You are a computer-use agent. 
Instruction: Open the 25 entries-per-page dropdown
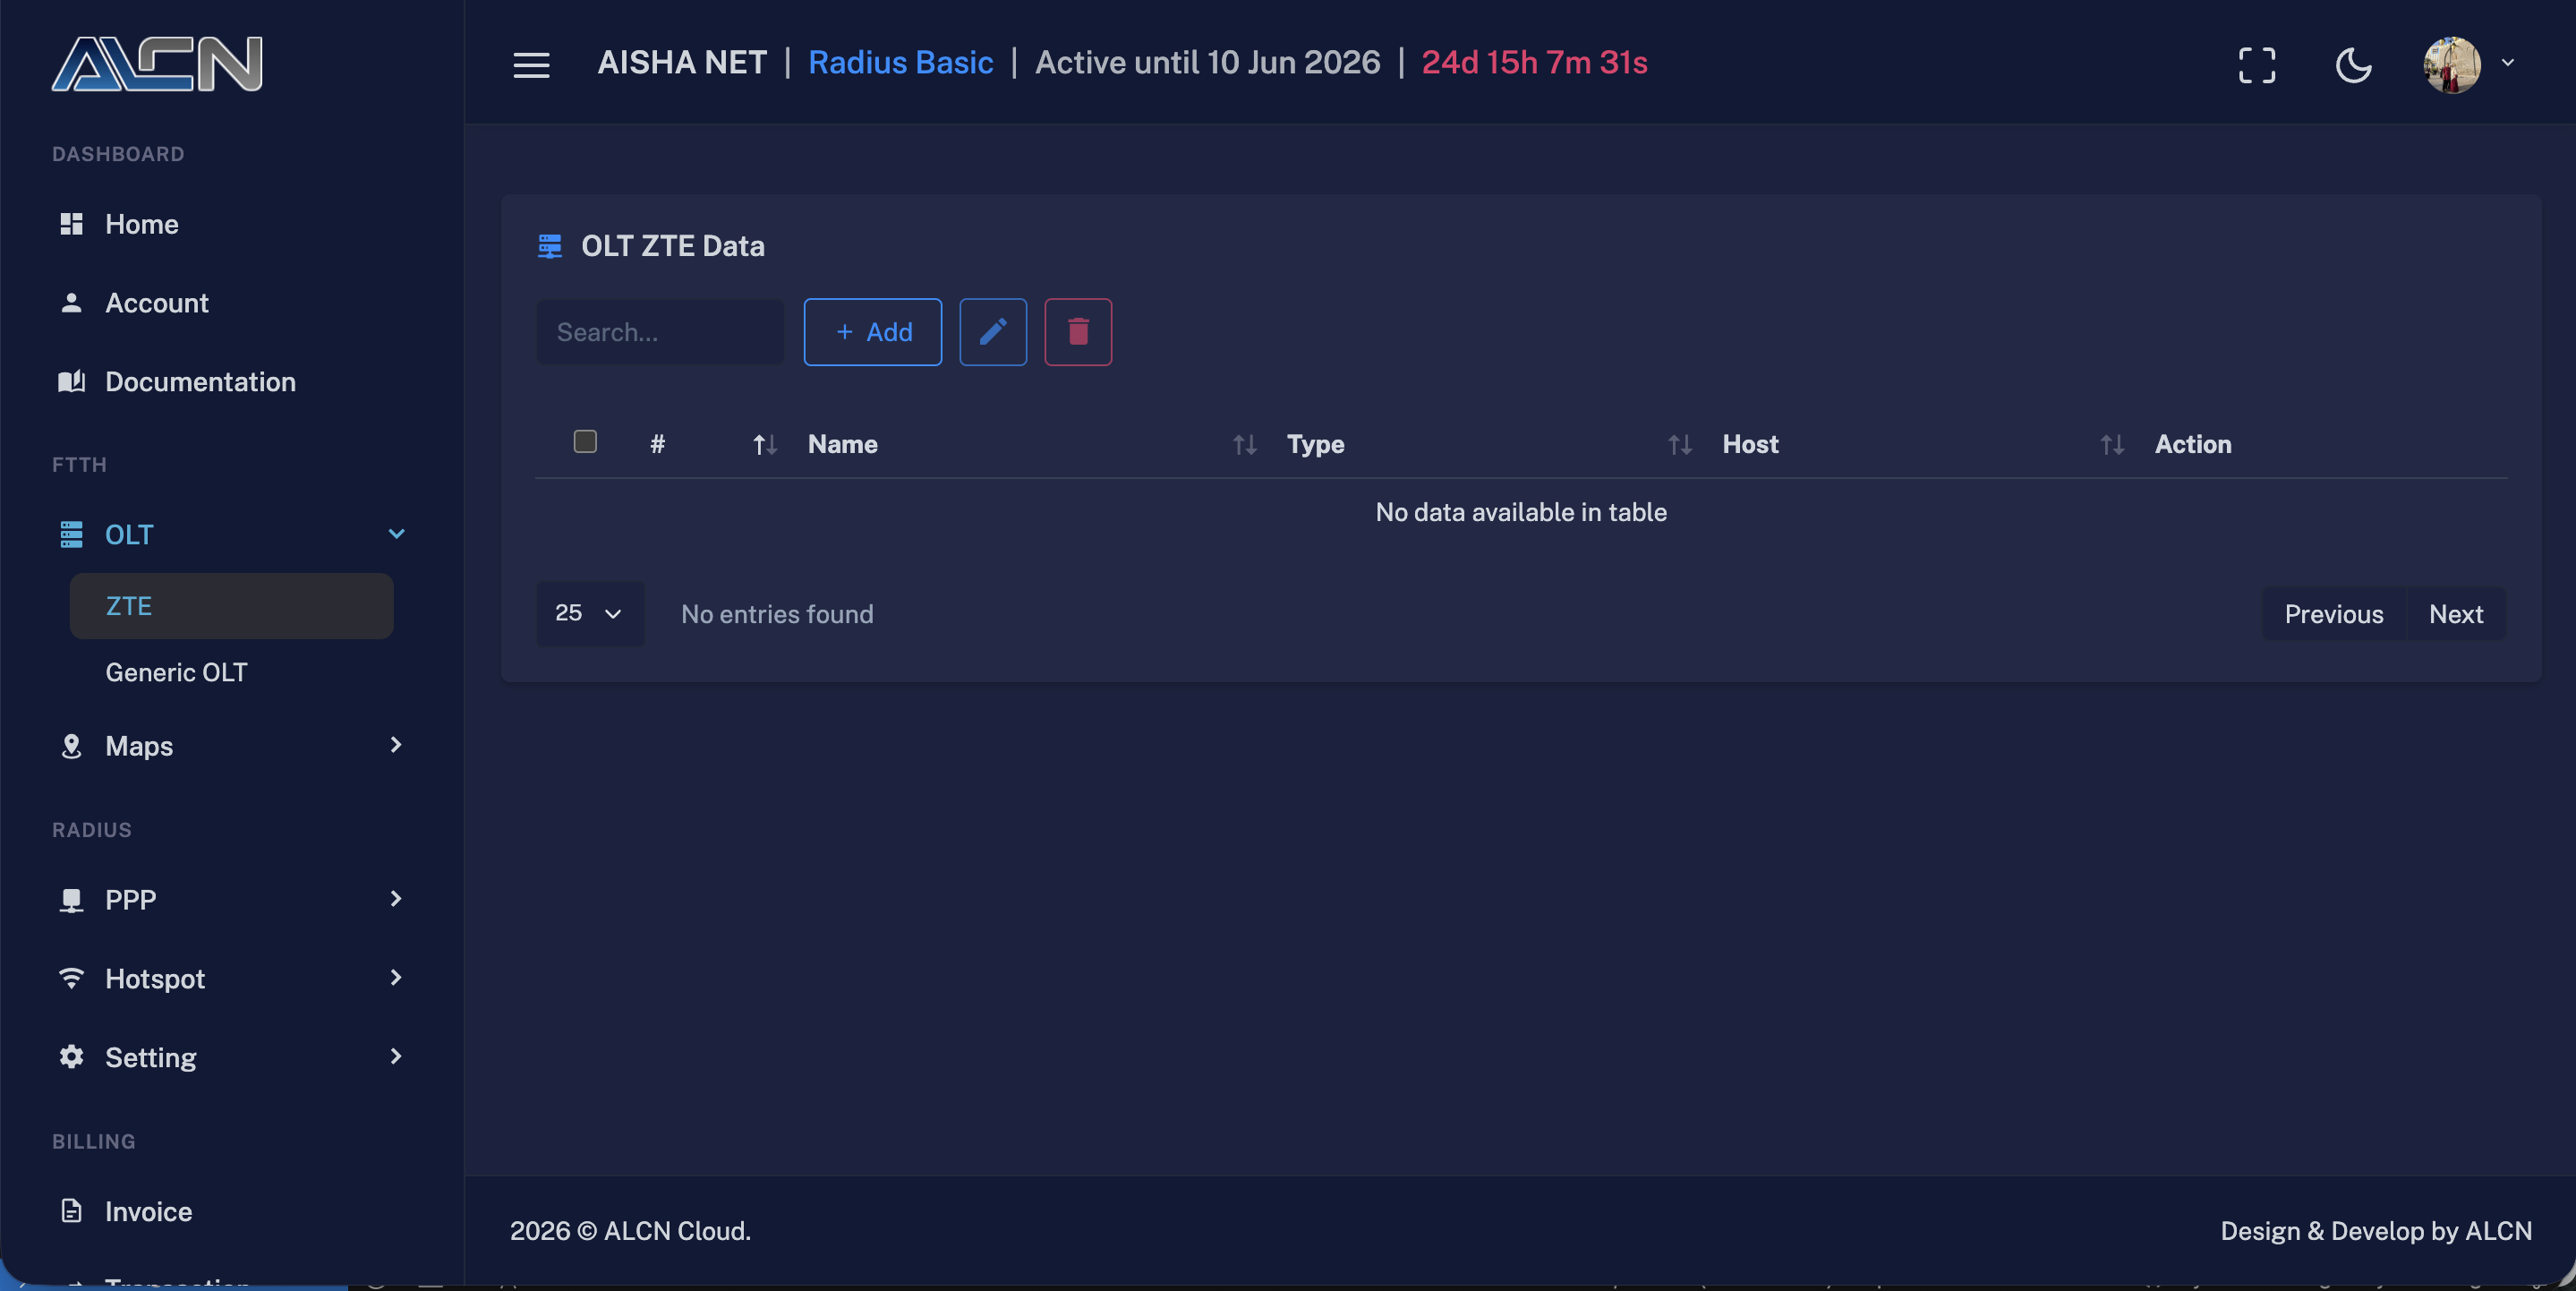pyautogui.click(x=590, y=613)
